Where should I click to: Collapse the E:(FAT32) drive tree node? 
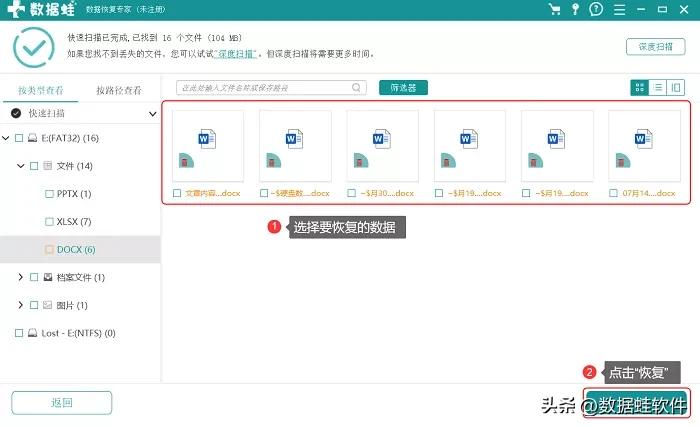[x=7, y=137]
